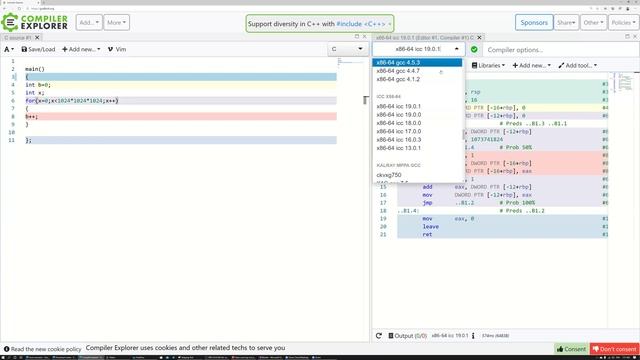
Task: Click the jmp instruction on assembly line 17
Action: coord(427,203)
